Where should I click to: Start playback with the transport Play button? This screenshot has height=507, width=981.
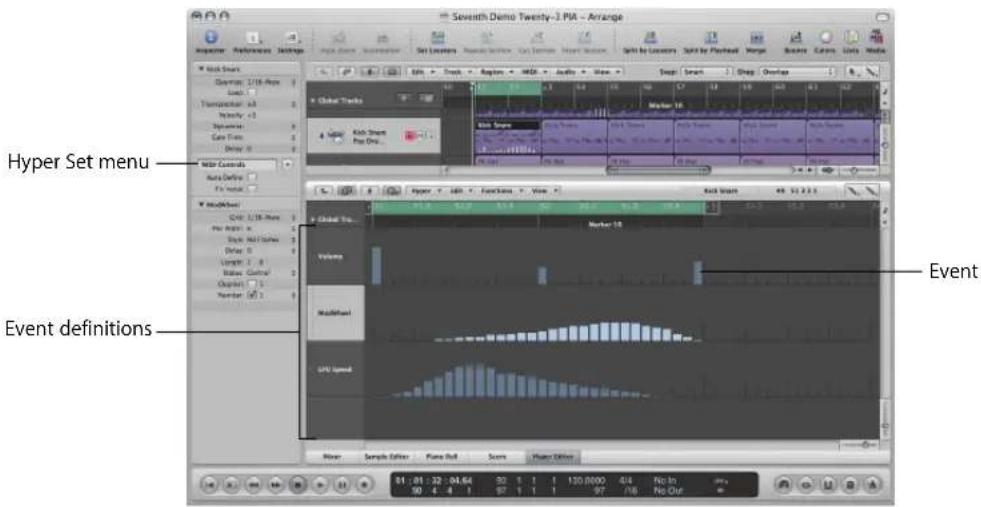[320, 484]
